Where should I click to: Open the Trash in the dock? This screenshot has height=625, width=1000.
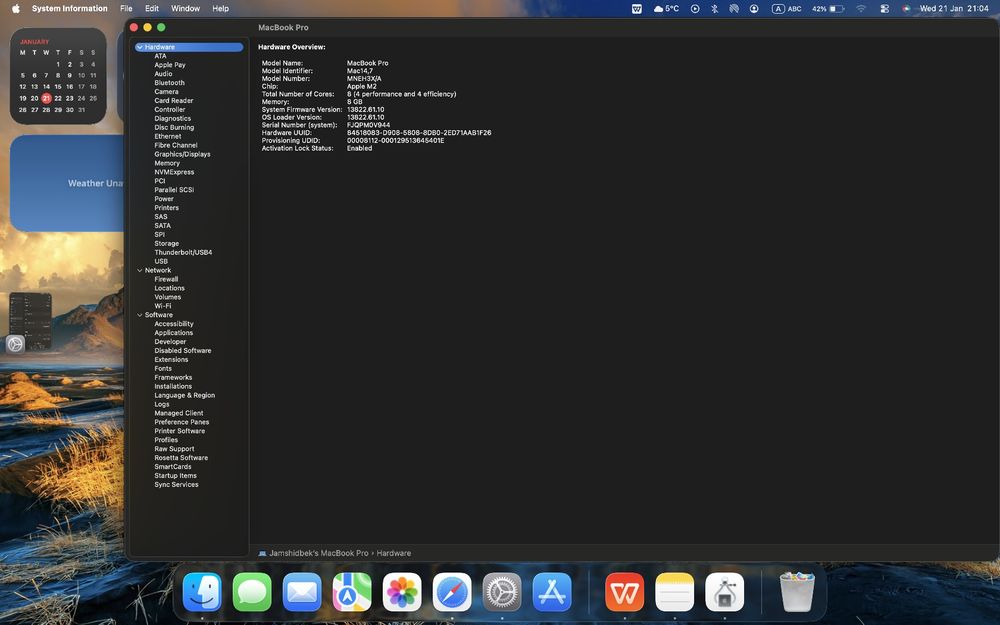coord(797,592)
